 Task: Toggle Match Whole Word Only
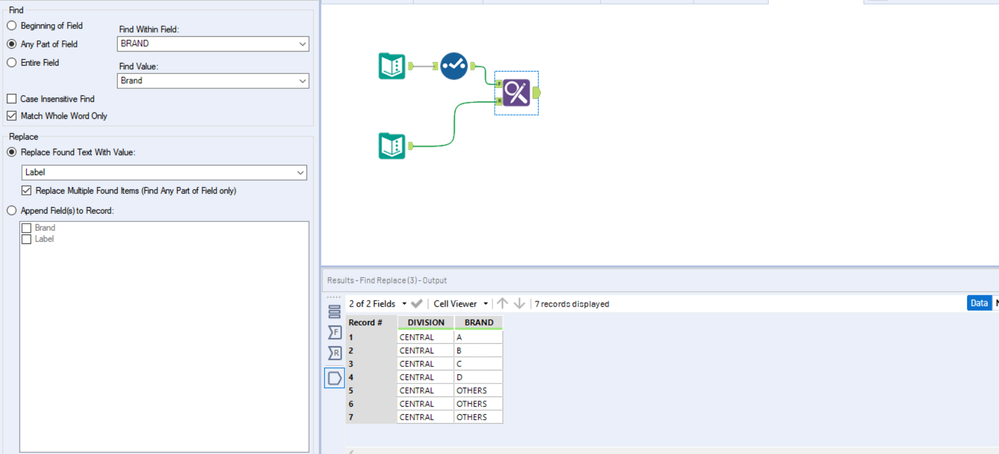(x=11, y=116)
